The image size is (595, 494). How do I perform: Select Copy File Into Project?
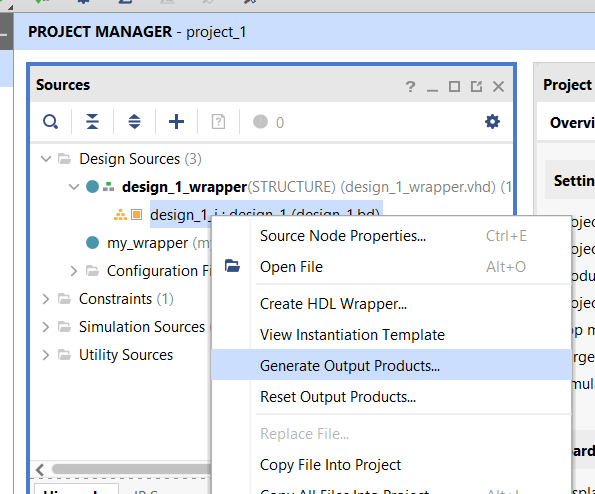[x=391, y=465]
